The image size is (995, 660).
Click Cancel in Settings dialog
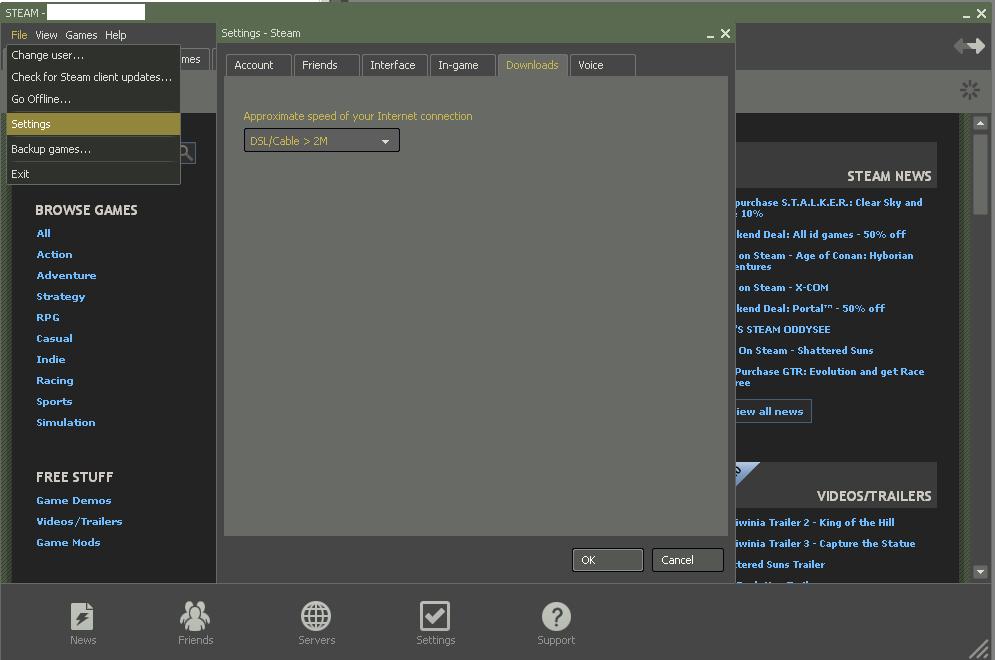click(x=687, y=560)
